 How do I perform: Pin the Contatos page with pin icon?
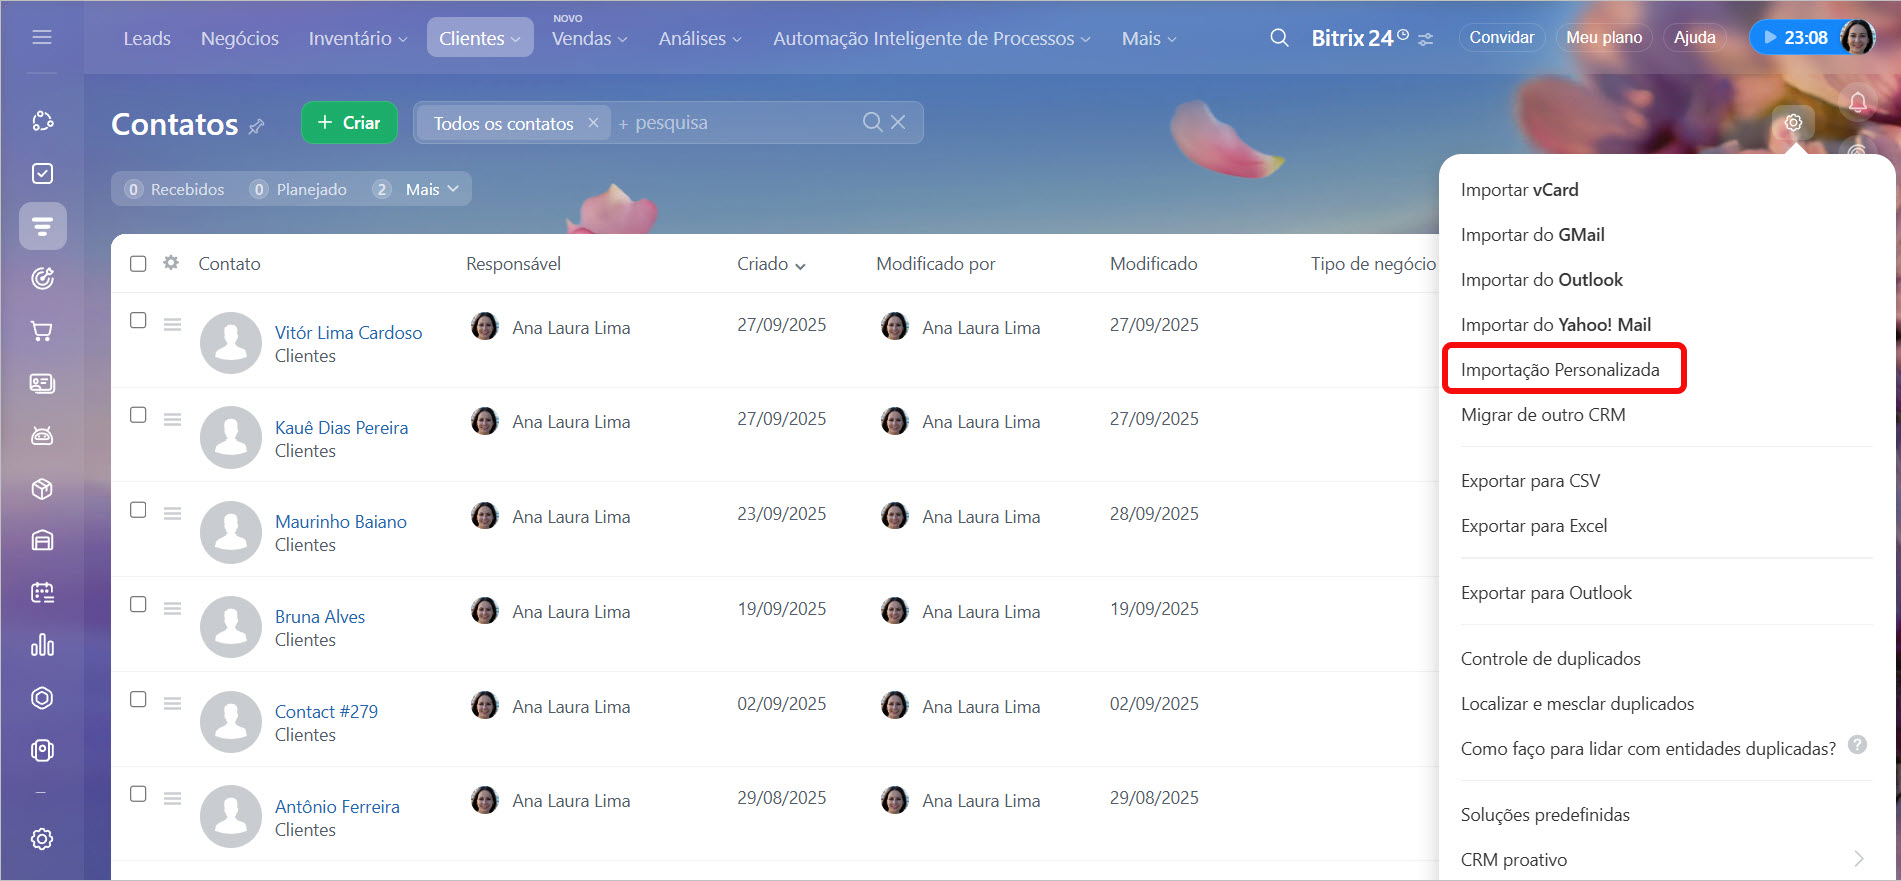[257, 126]
